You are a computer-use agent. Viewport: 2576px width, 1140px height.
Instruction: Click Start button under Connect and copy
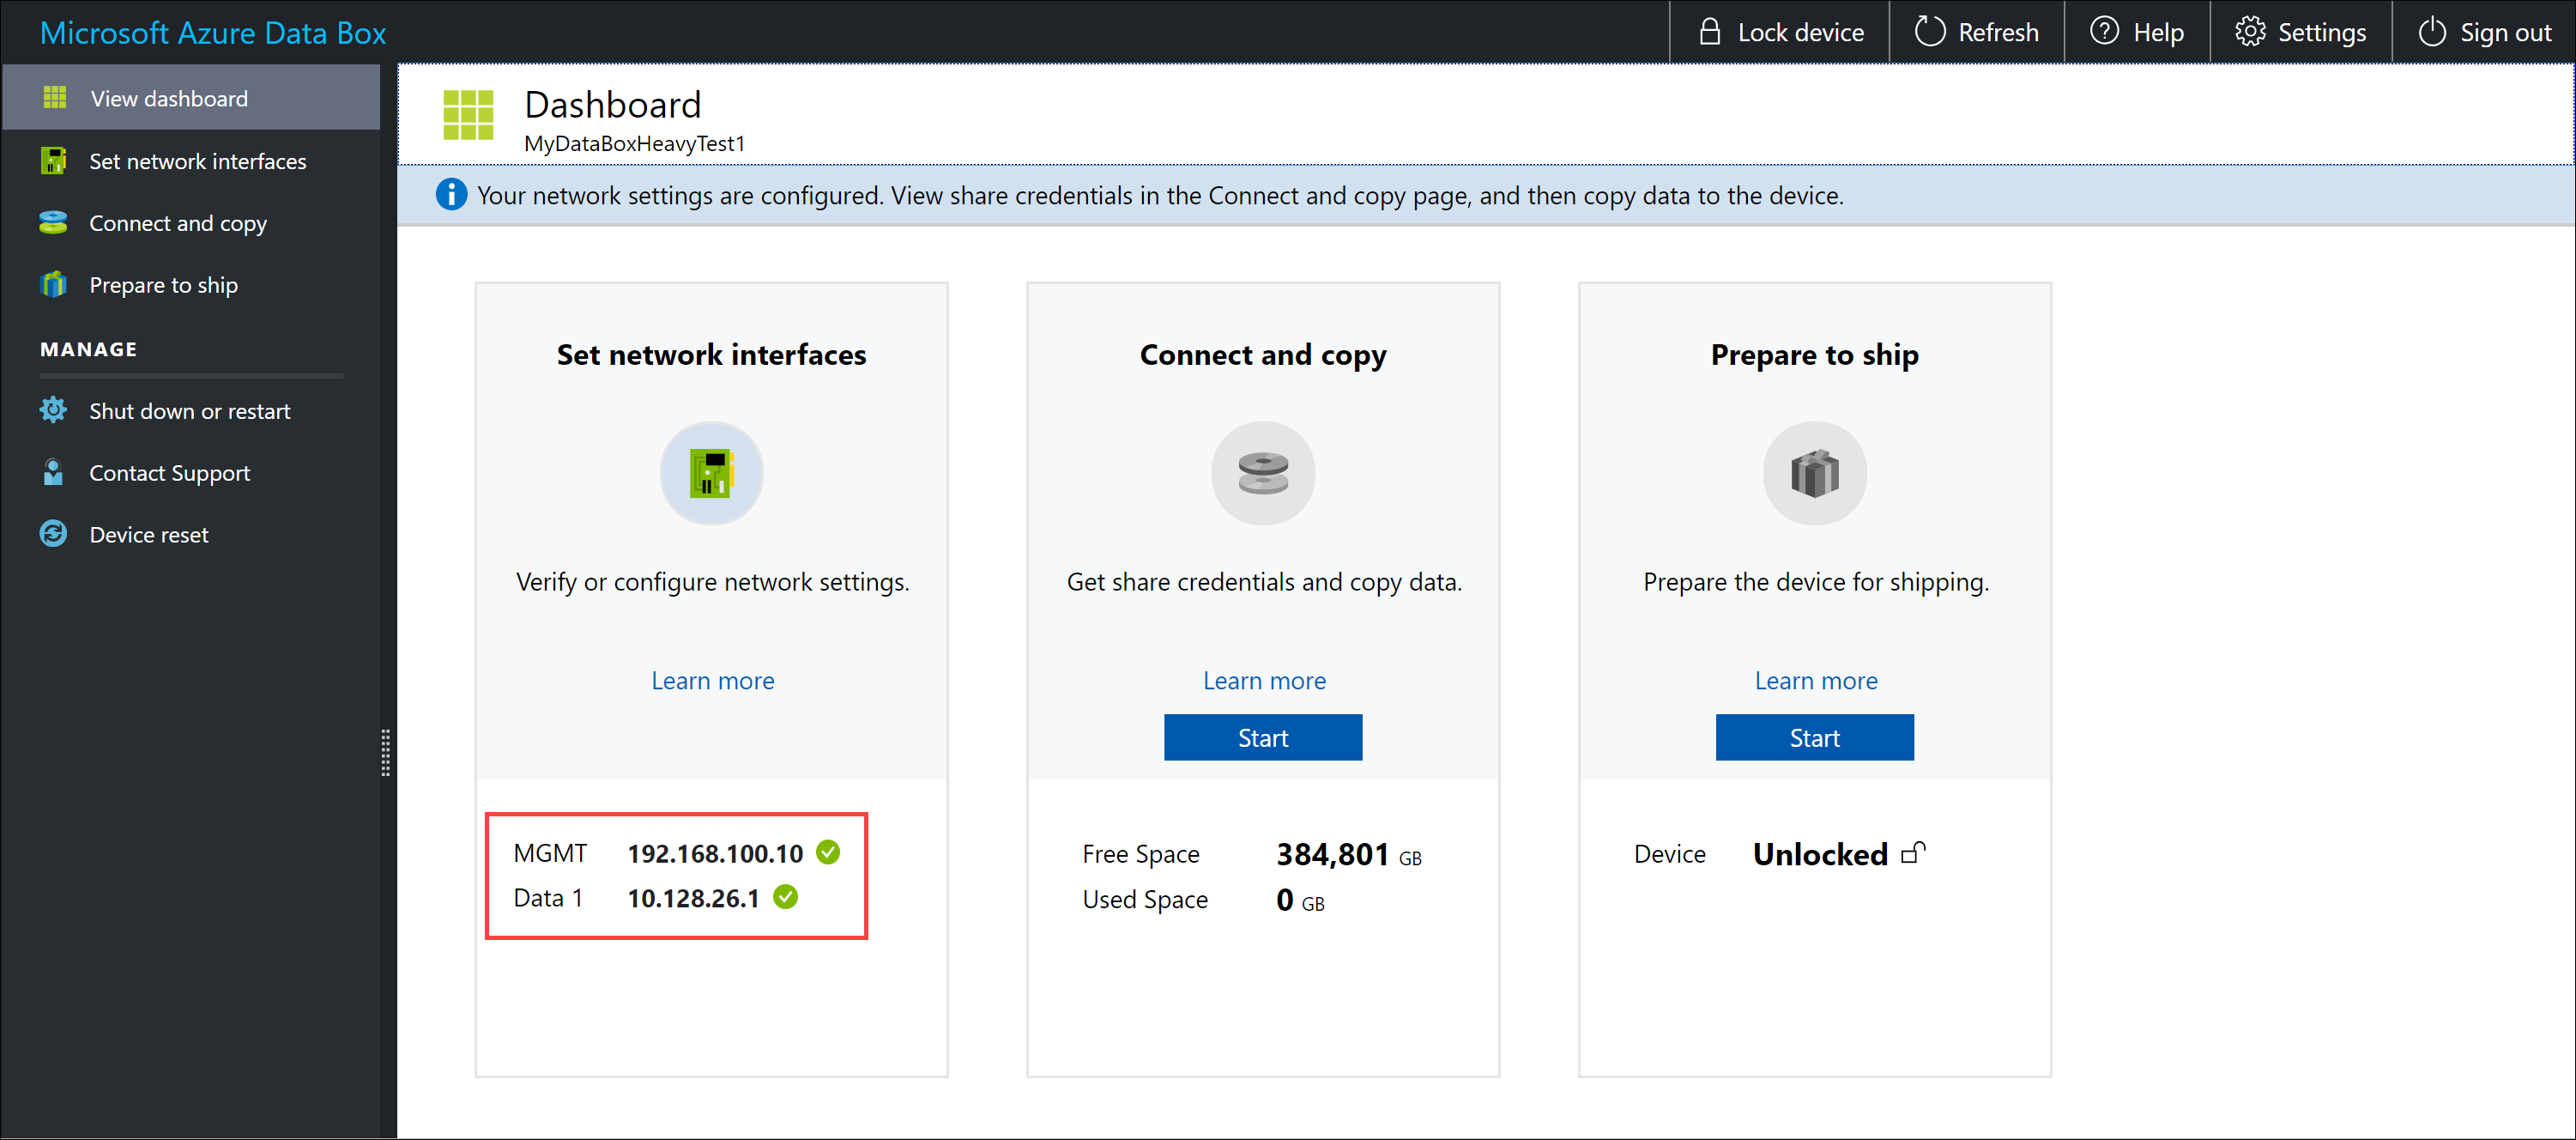click(1261, 736)
